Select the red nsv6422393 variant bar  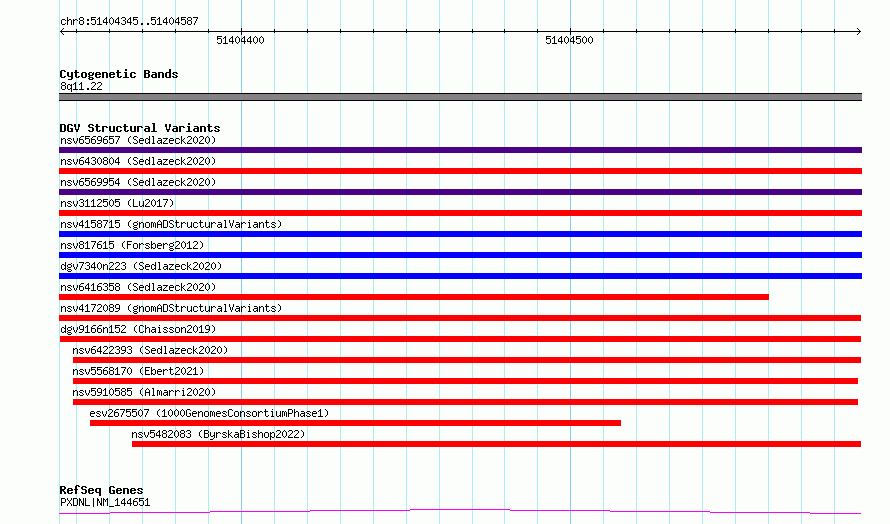(467, 360)
